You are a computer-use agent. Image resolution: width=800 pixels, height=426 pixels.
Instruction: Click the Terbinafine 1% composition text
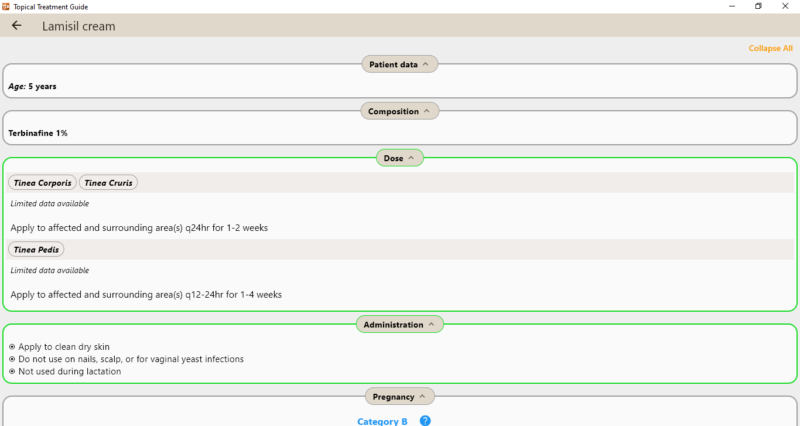38,133
